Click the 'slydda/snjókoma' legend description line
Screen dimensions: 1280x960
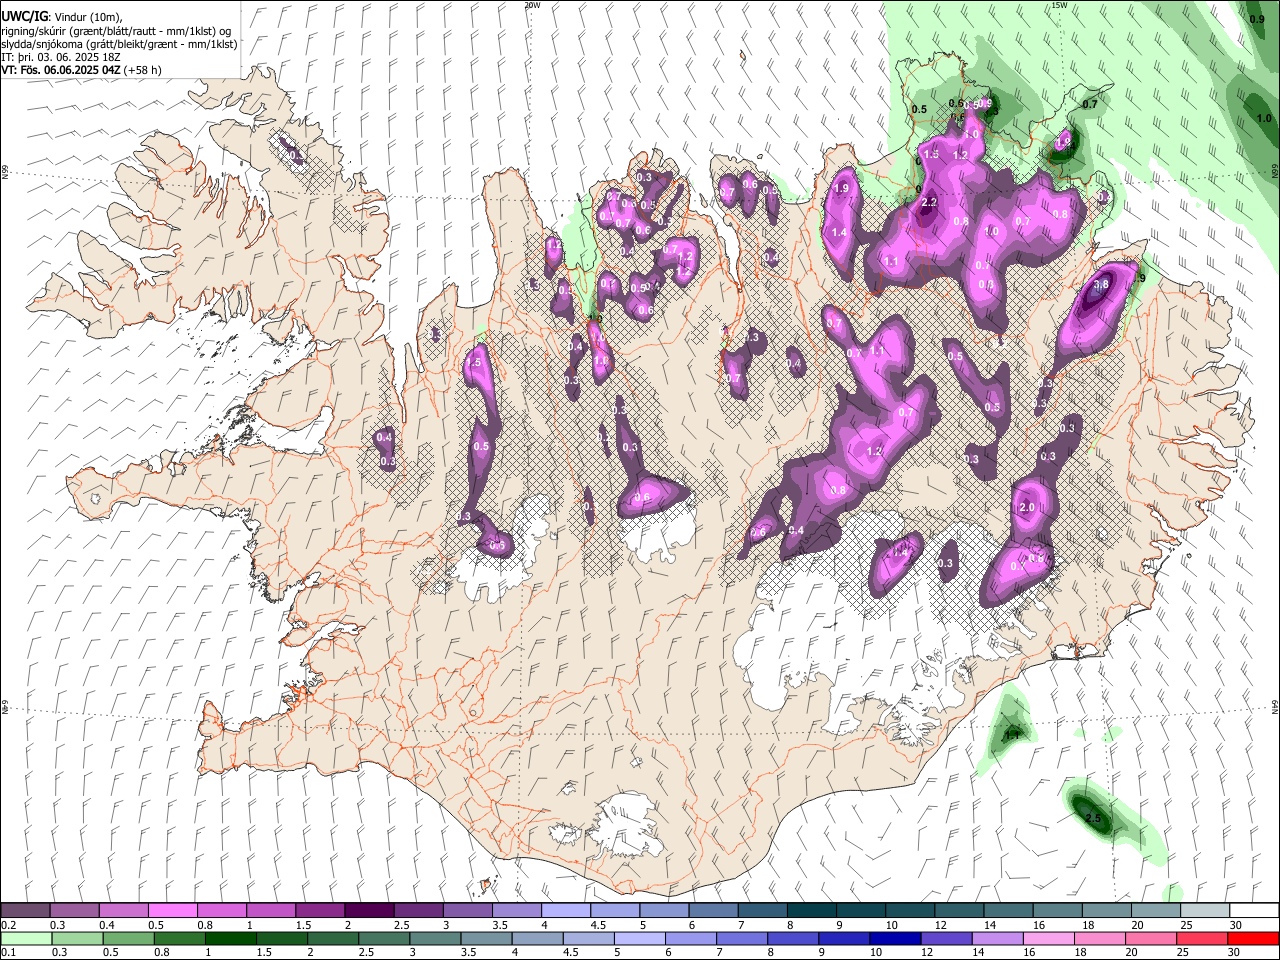point(119,44)
